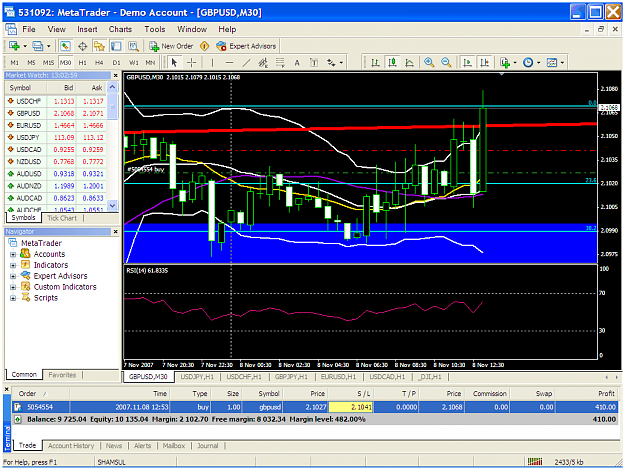Toggle the Expert Advisors button
The height and width of the screenshot is (470, 625).
click(x=246, y=46)
